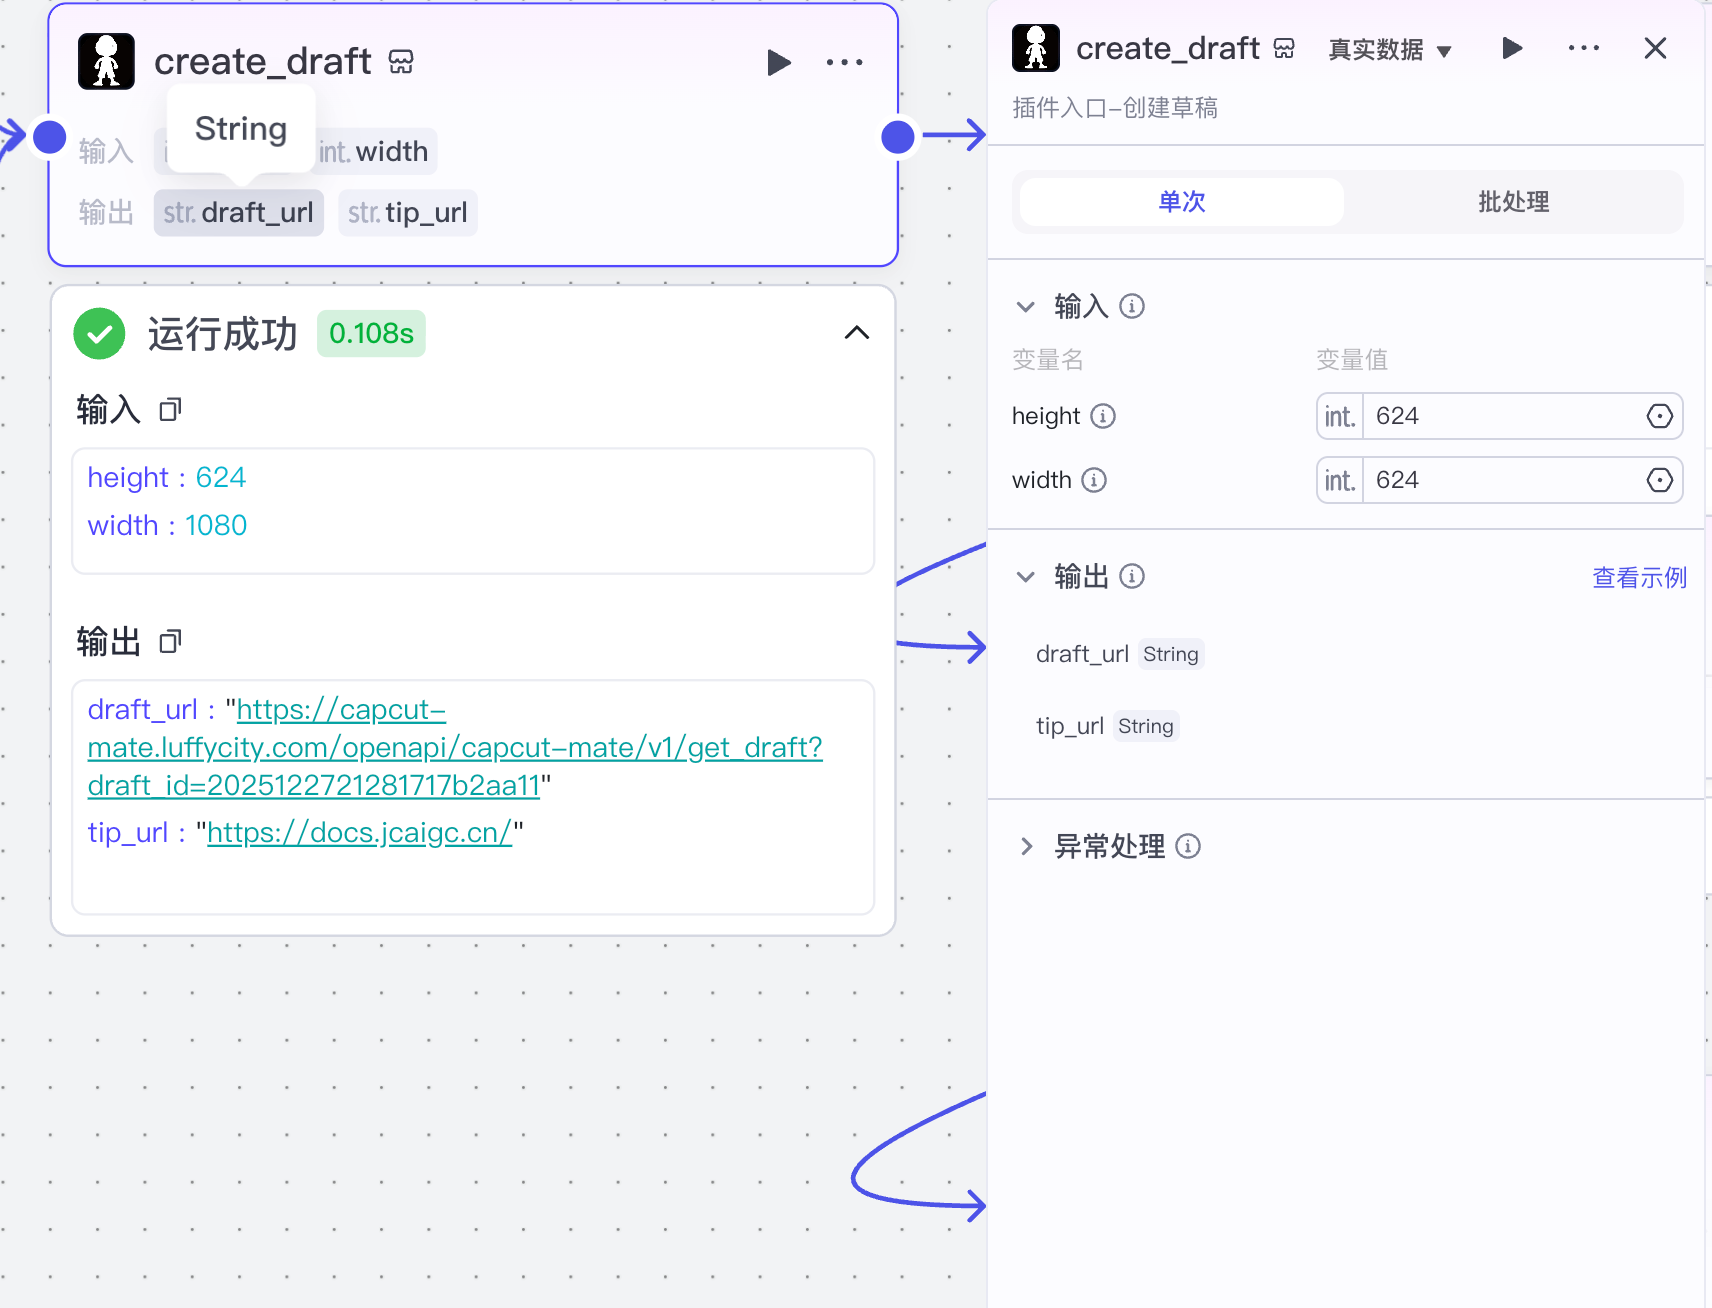Viewport: 1712px width, 1308px height.
Task: Select the 单次 tab
Action: tap(1180, 201)
